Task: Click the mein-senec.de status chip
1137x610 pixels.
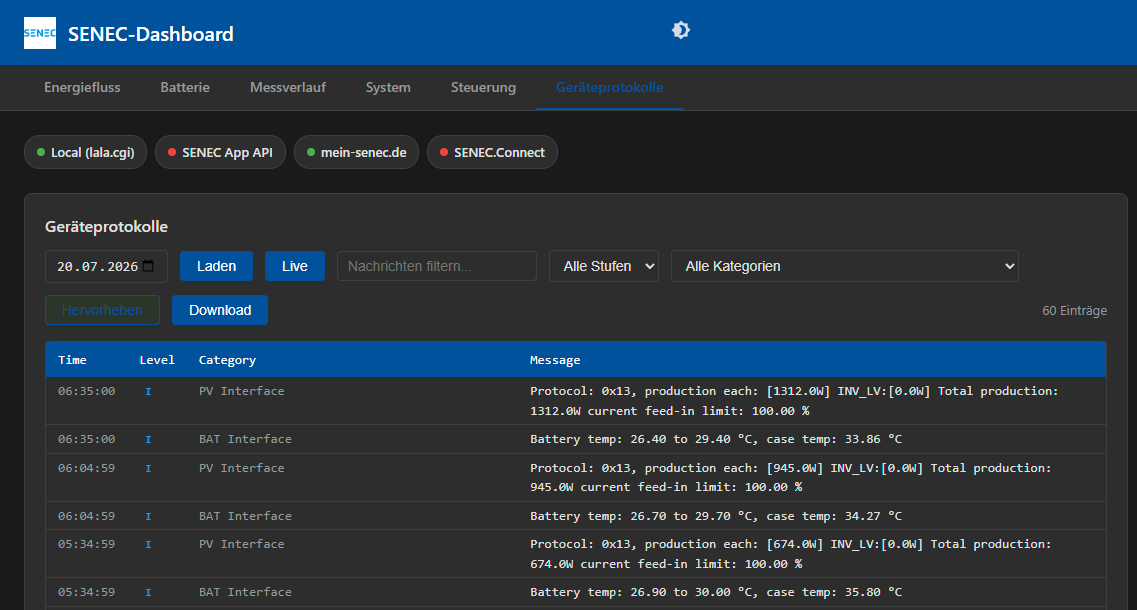Action: click(356, 152)
